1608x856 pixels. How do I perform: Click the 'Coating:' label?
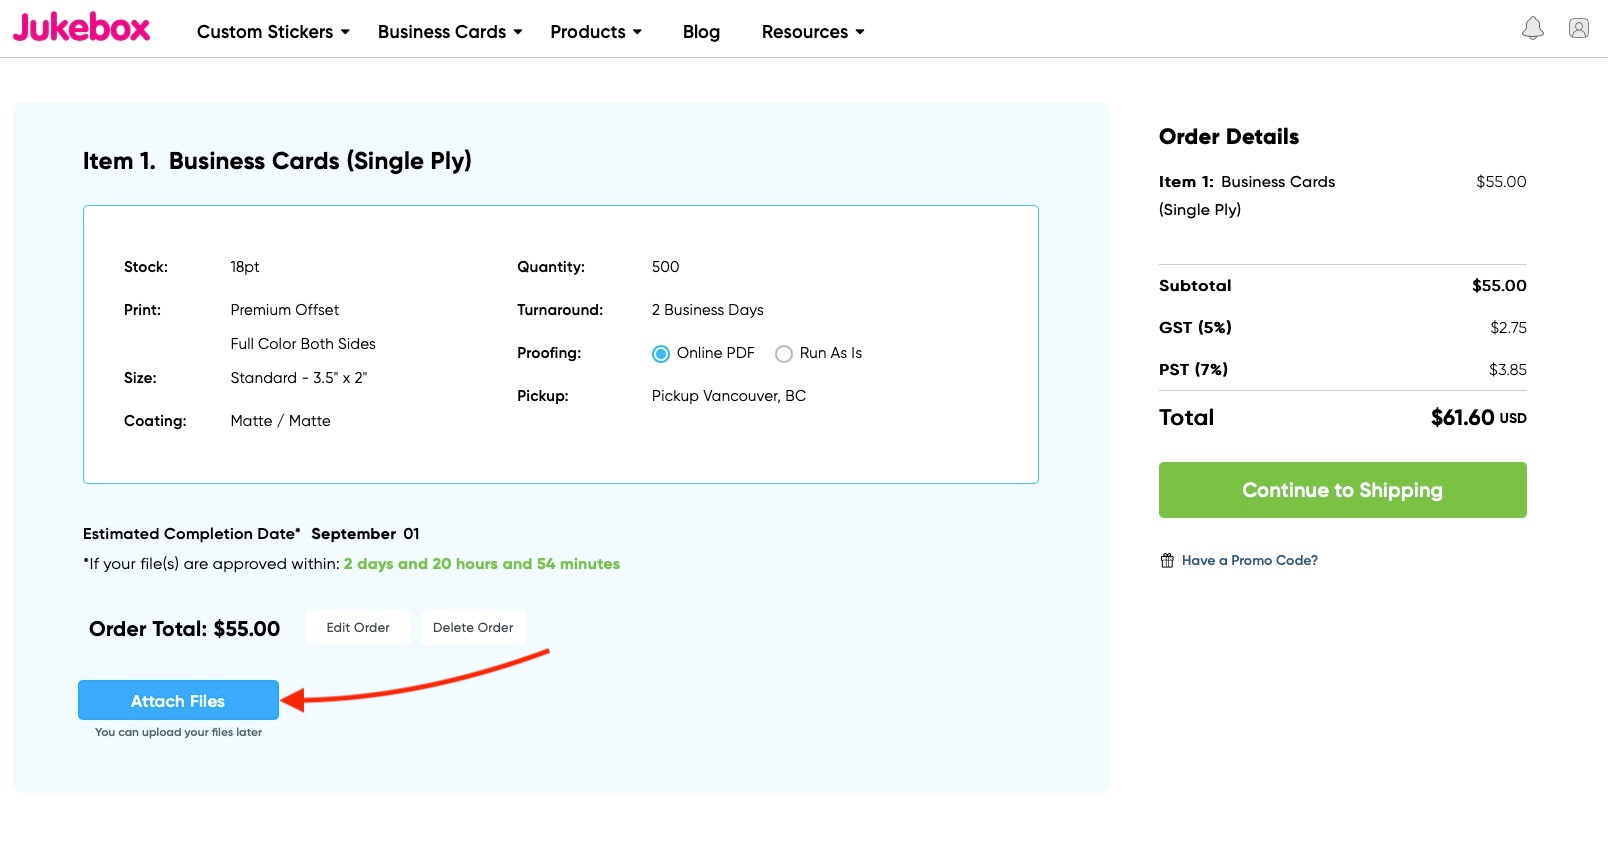point(155,421)
